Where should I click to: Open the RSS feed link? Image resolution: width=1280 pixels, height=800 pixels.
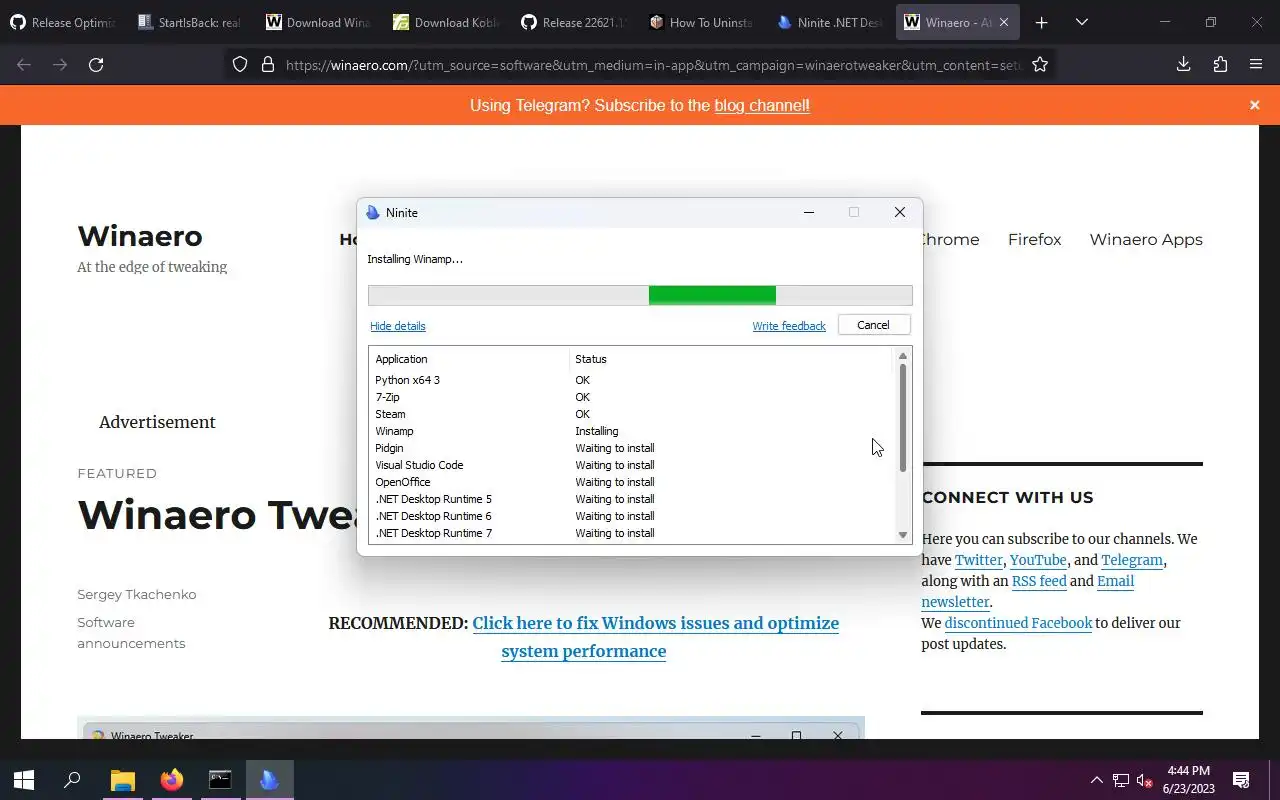(1039, 581)
